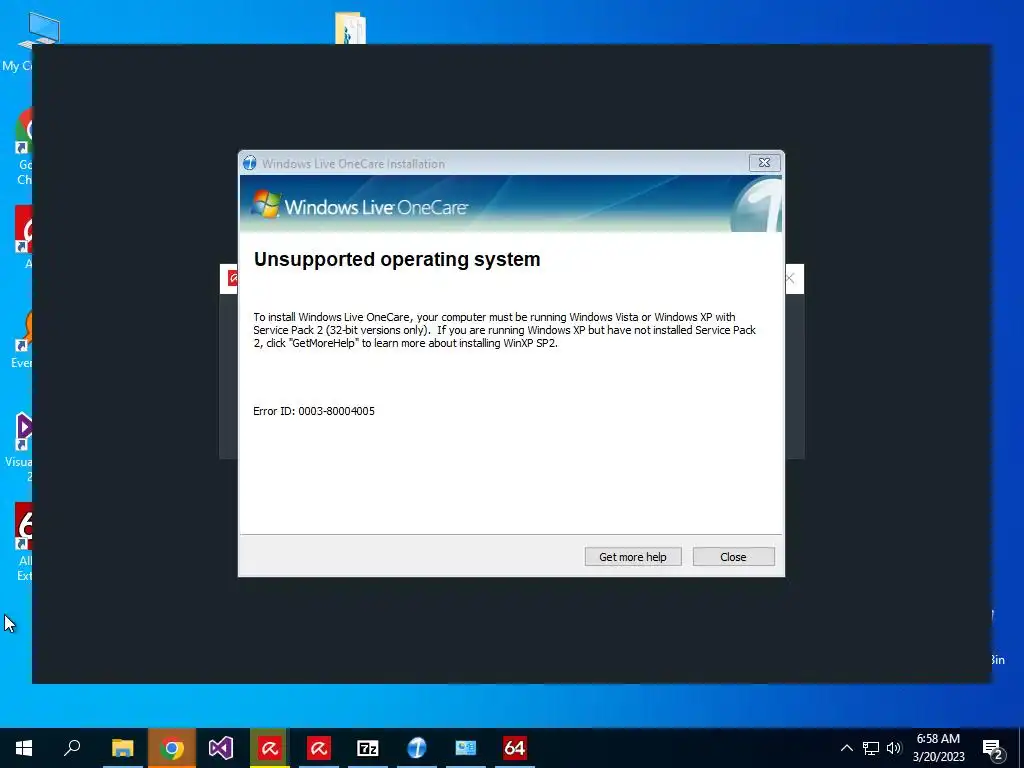The width and height of the screenshot is (1024, 768).
Task: Close the OneCare error dialog via Close button
Action: tap(733, 556)
